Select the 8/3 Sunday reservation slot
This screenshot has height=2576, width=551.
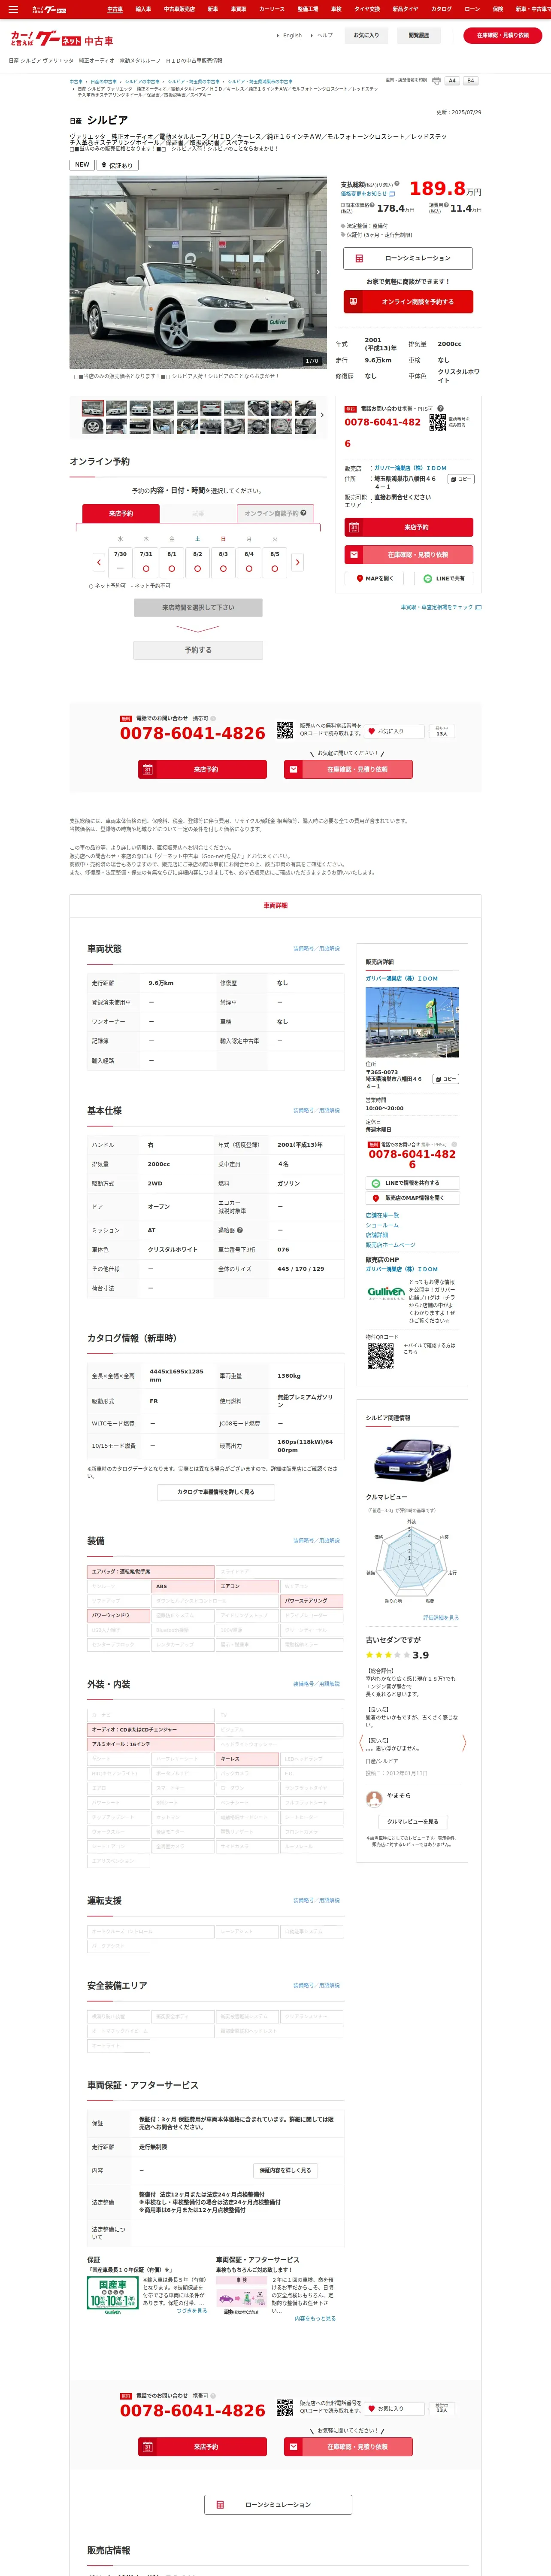(x=223, y=562)
